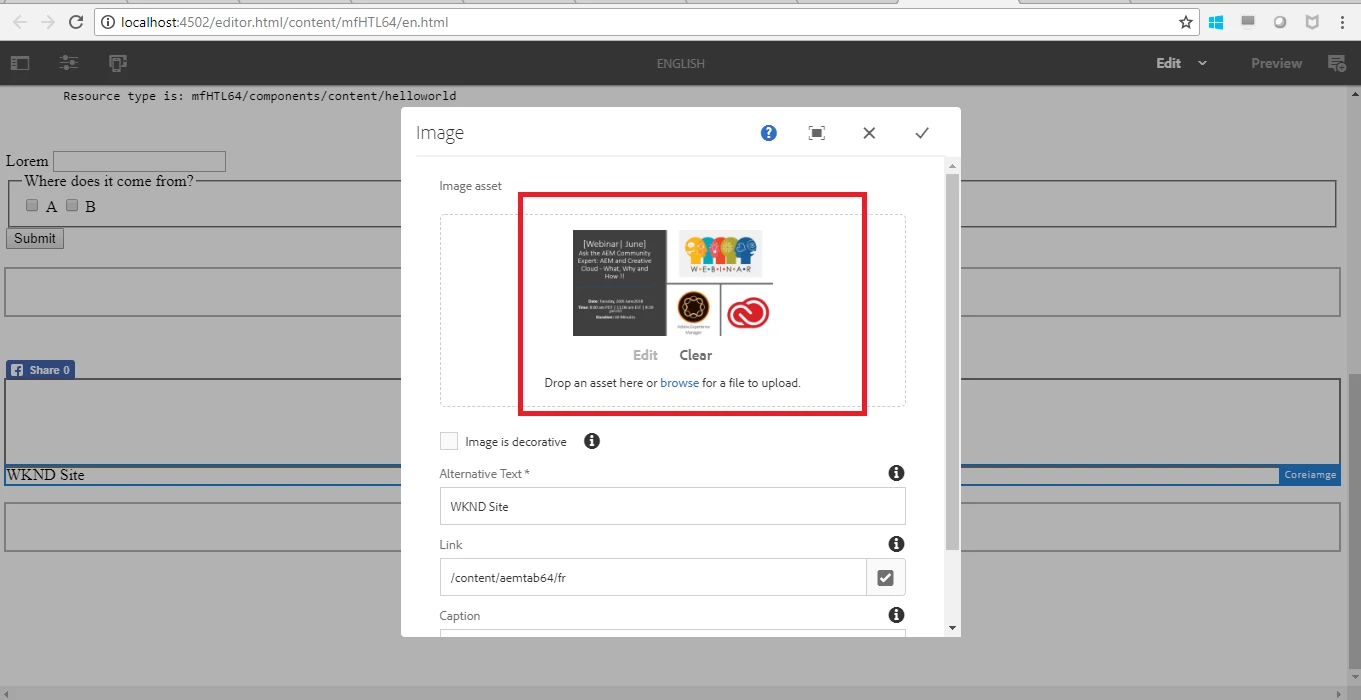Click the Link path input field
Viewport: 1361px width, 700px height.
click(x=653, y=577)
